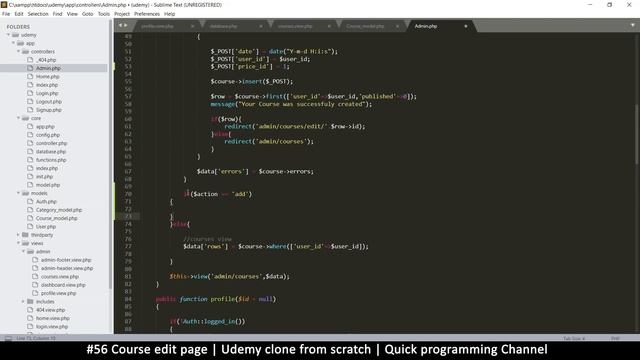Image resolution: width=640 pixels, height=360 pixels.
Task: Click the admin-footer.view.php file icon
Action: 35,260
